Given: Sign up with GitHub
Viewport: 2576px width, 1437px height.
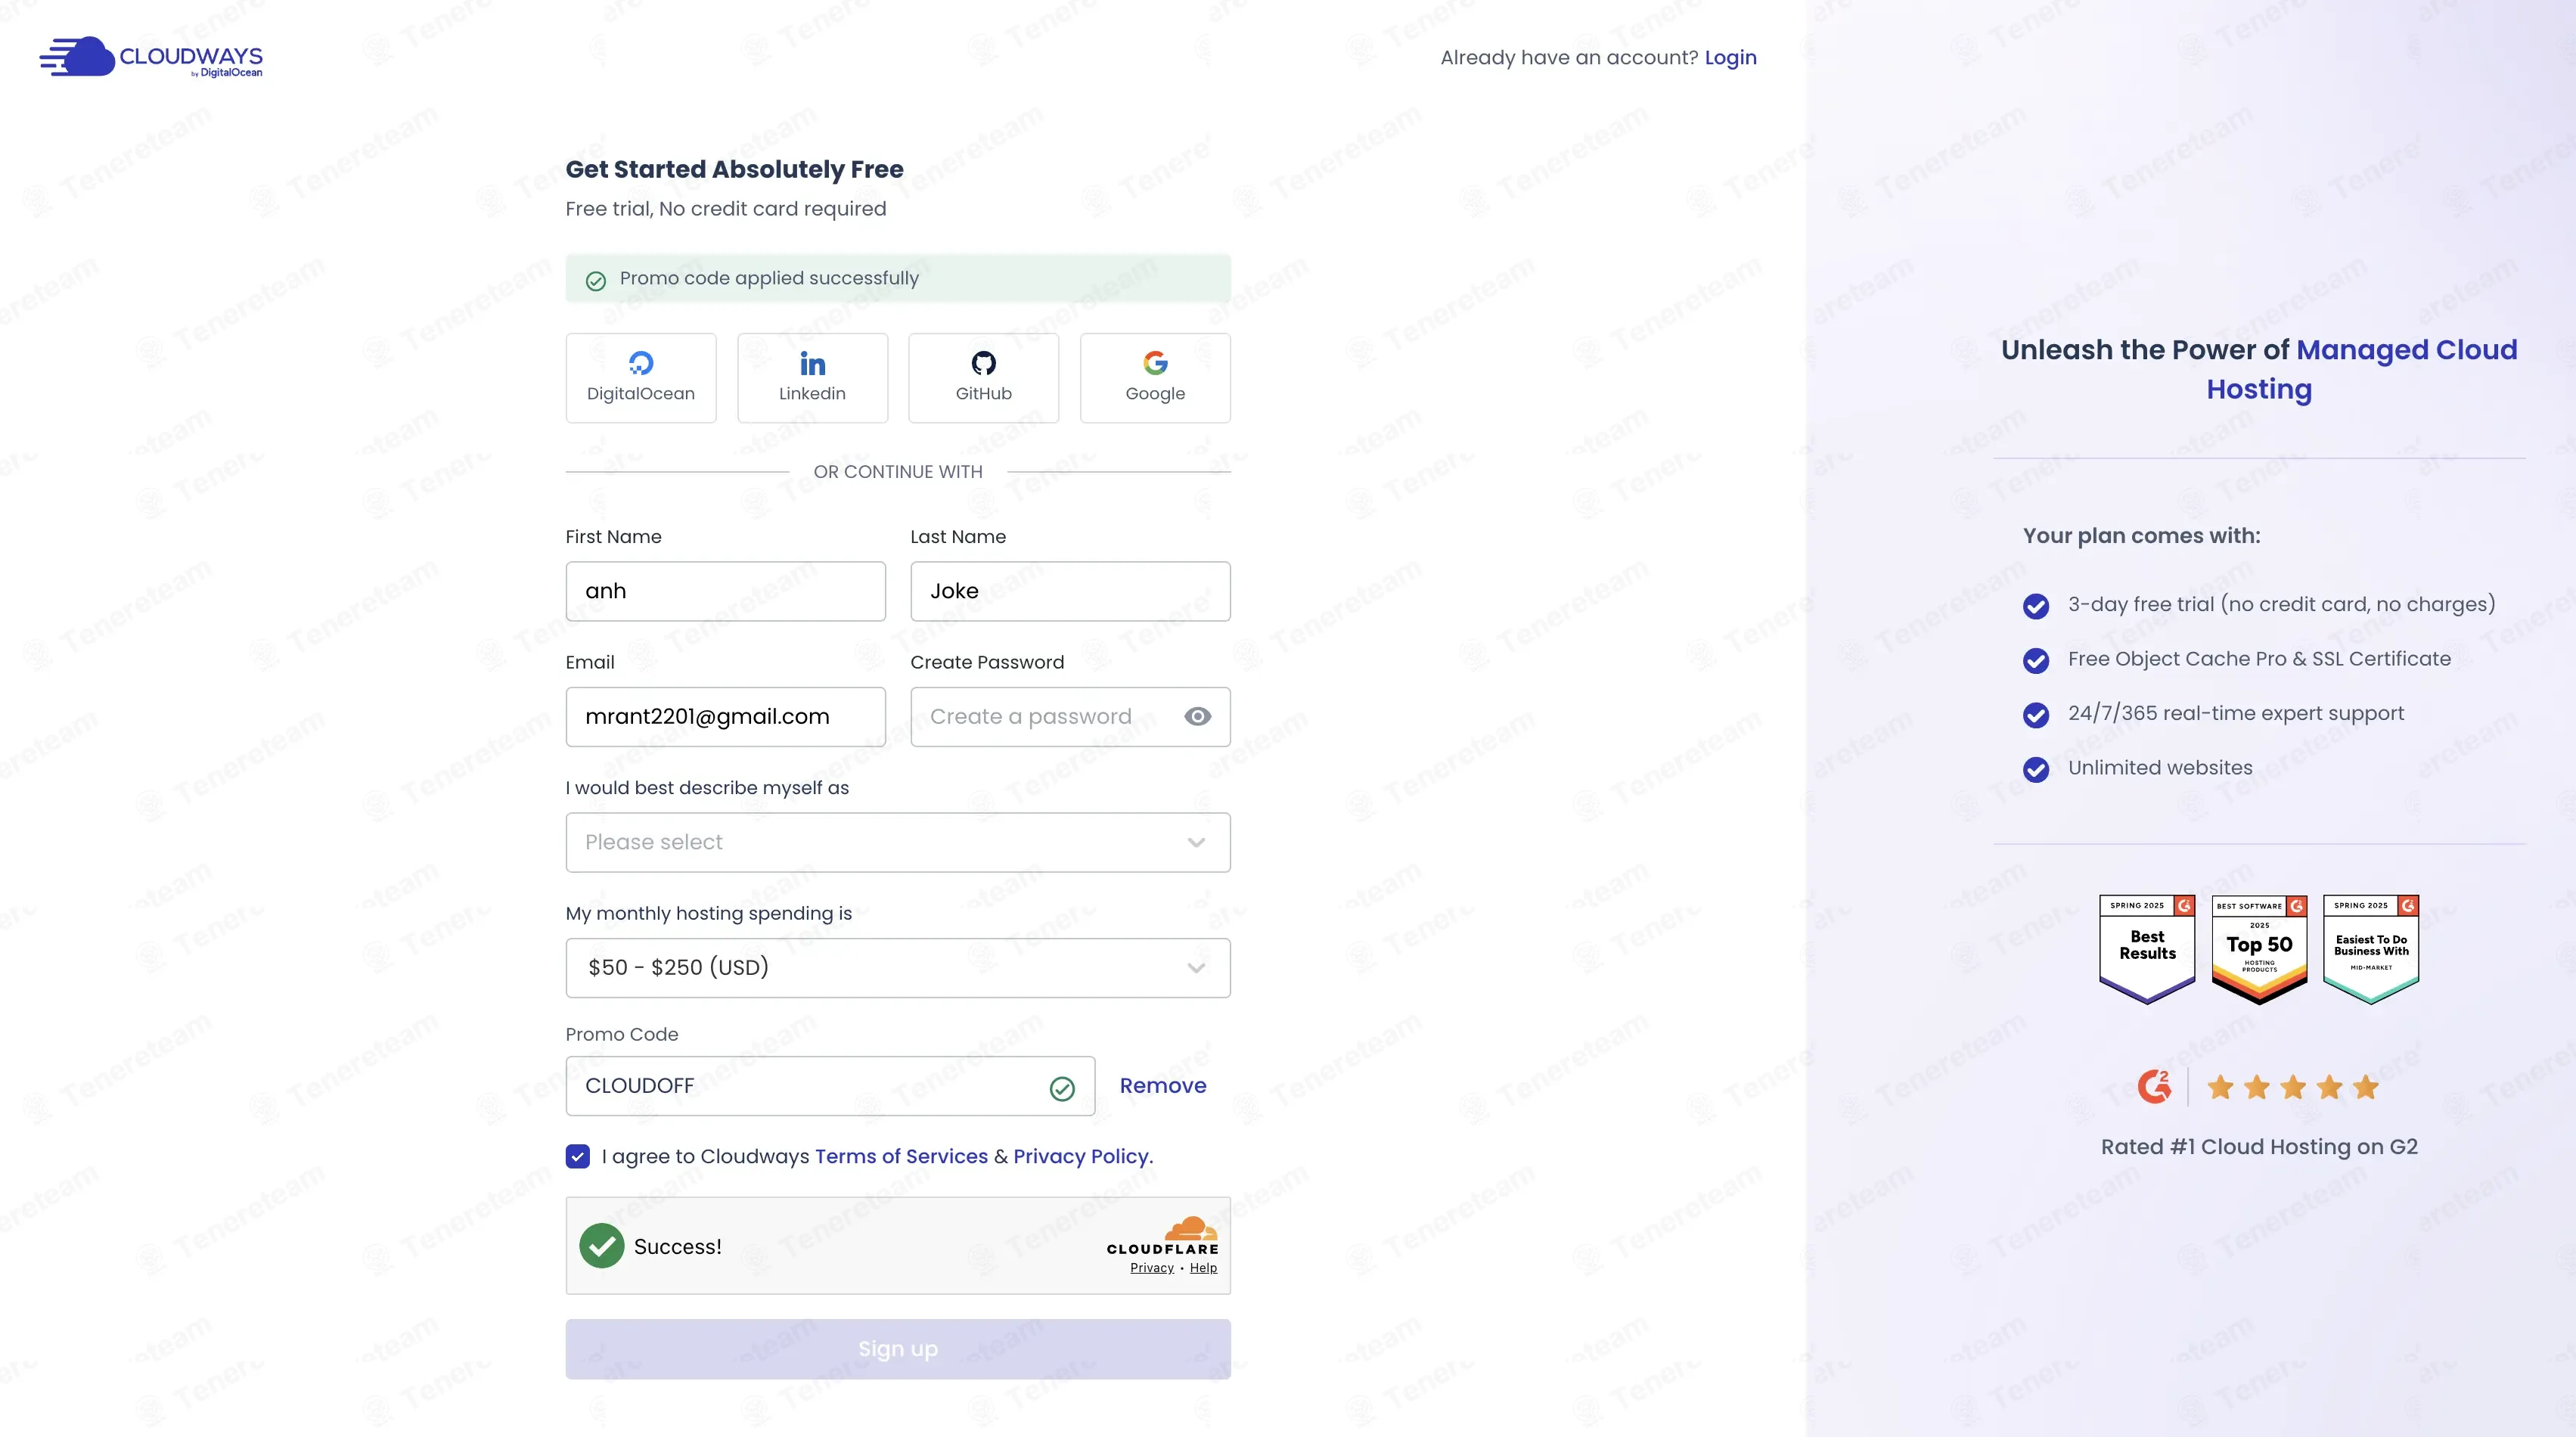Looking at the screenshot, I should (983, 378).
